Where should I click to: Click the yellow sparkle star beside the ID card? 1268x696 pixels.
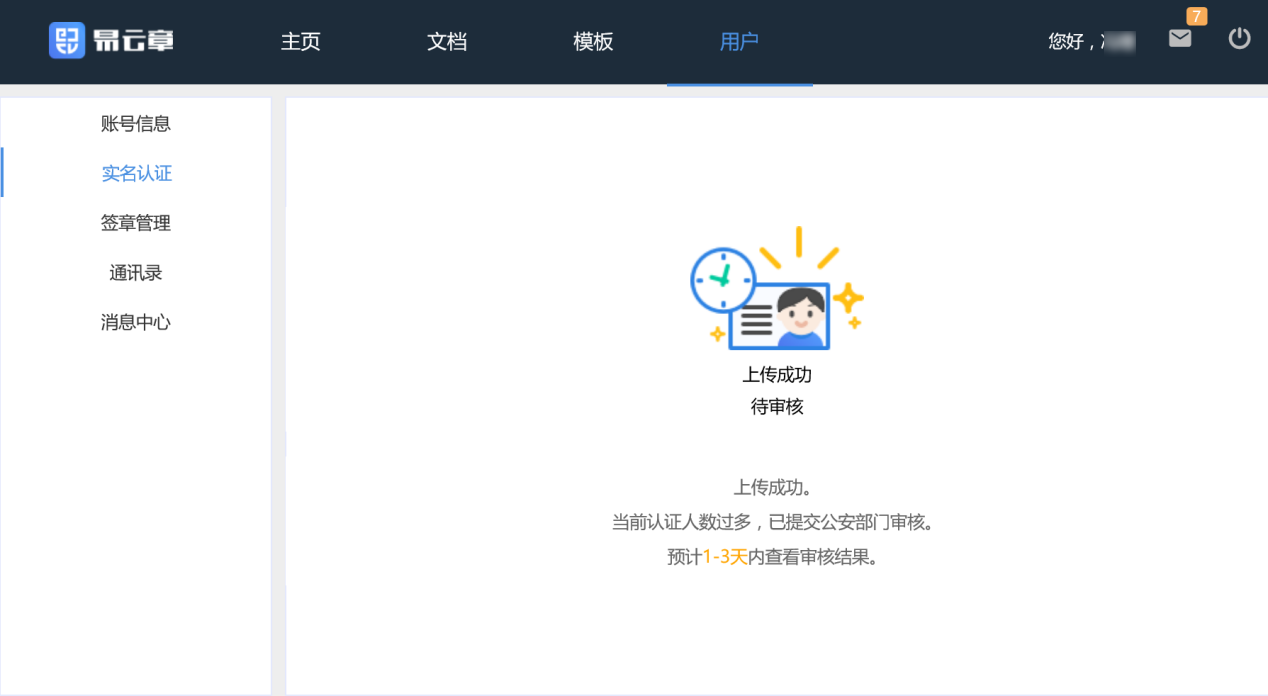(x=848, y=298)
